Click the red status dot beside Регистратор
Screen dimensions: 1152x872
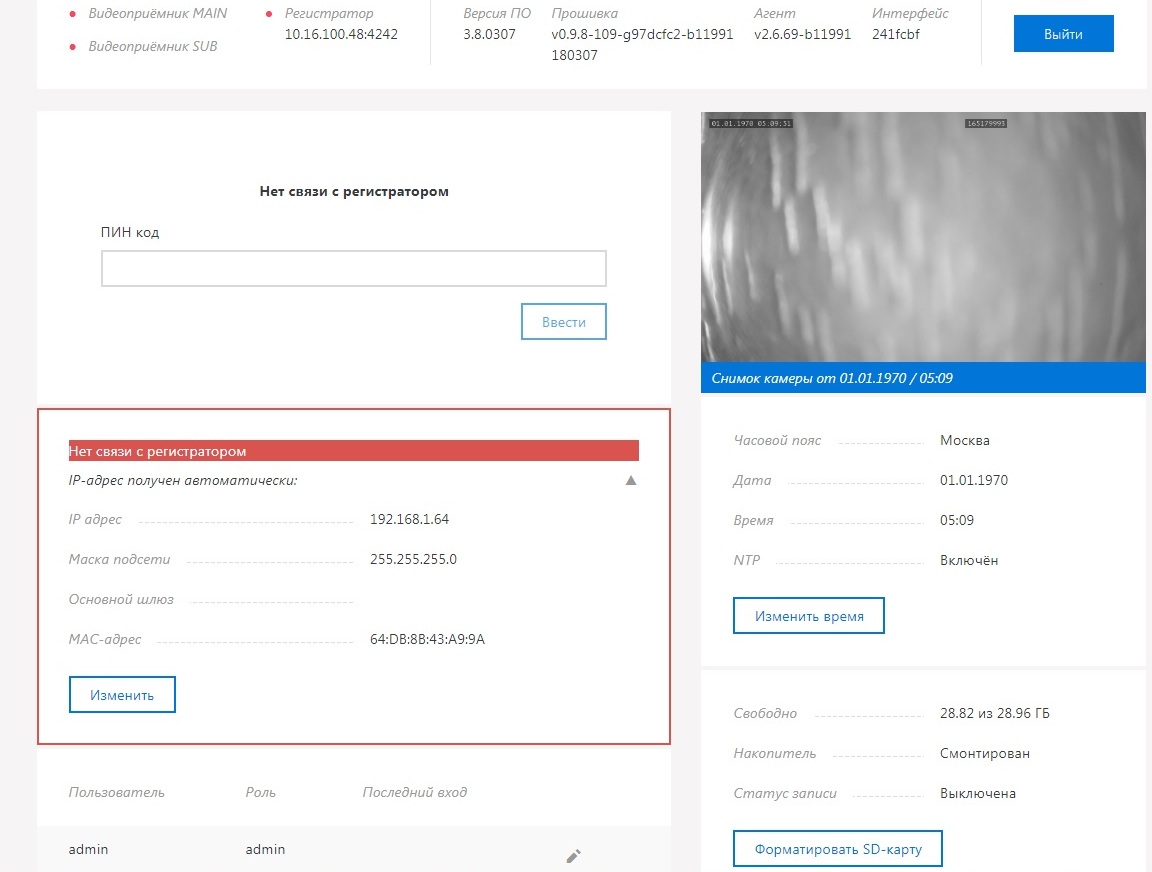269,14
